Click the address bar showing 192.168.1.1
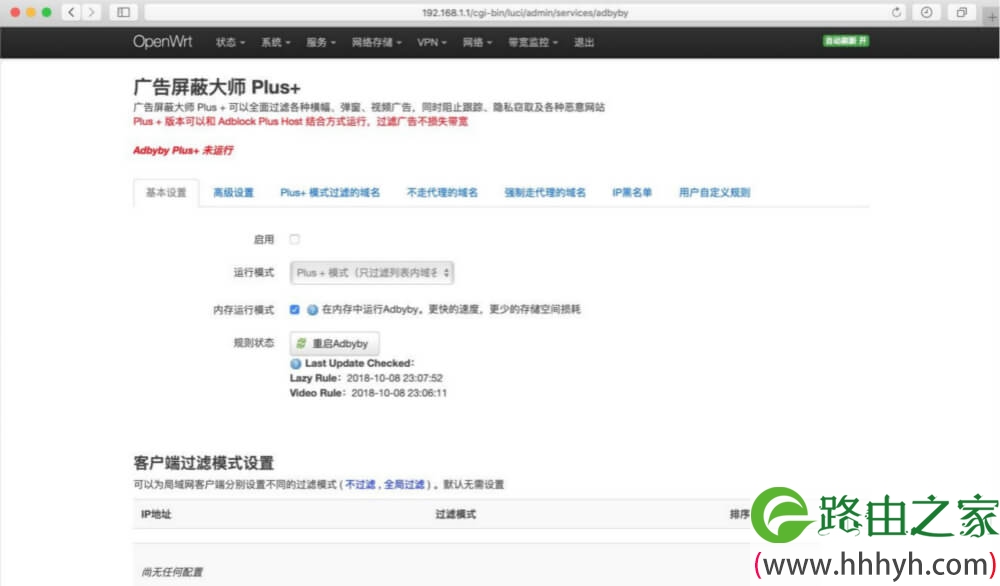The width and height of the screenshot is (1000, 586). [x=525, y=12]
